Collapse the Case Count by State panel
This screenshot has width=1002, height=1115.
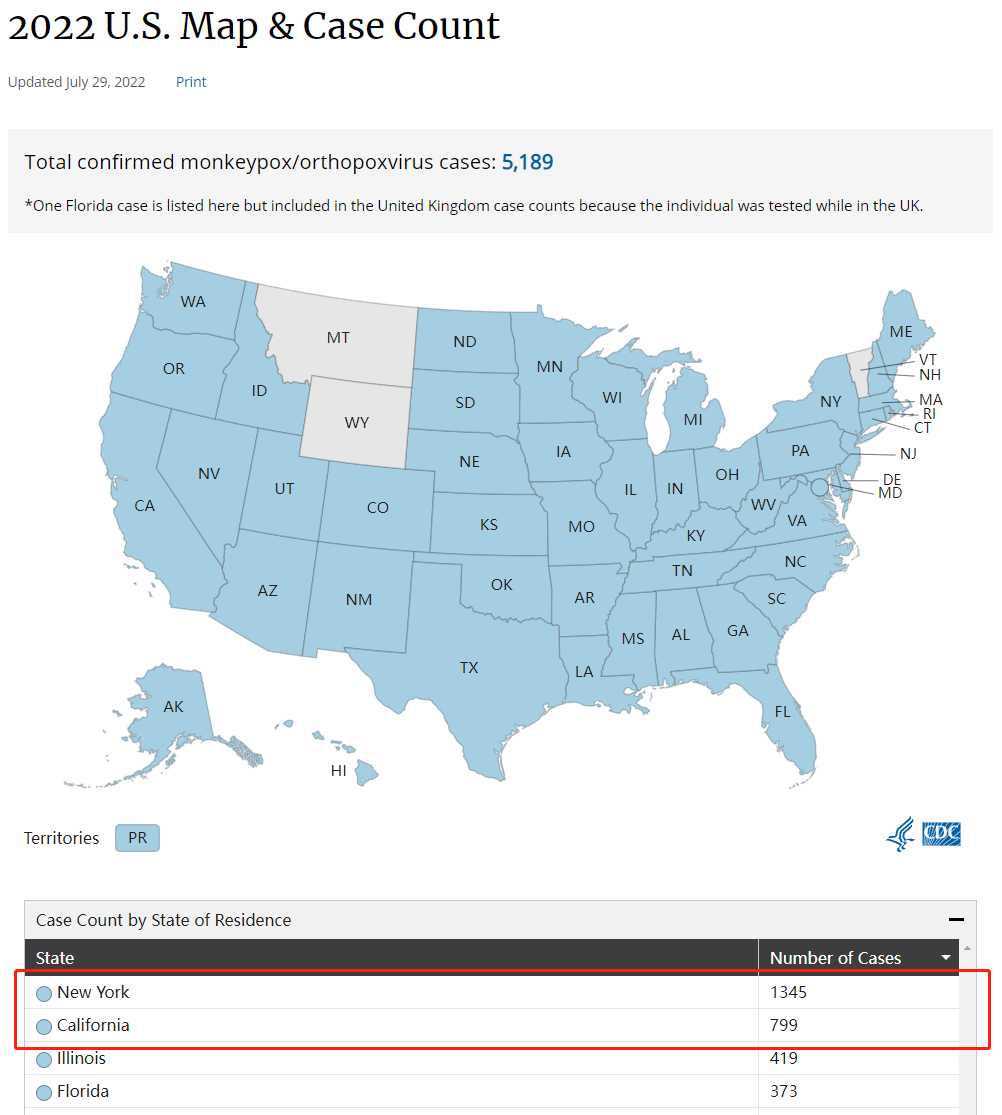click(x=956, y=919)
